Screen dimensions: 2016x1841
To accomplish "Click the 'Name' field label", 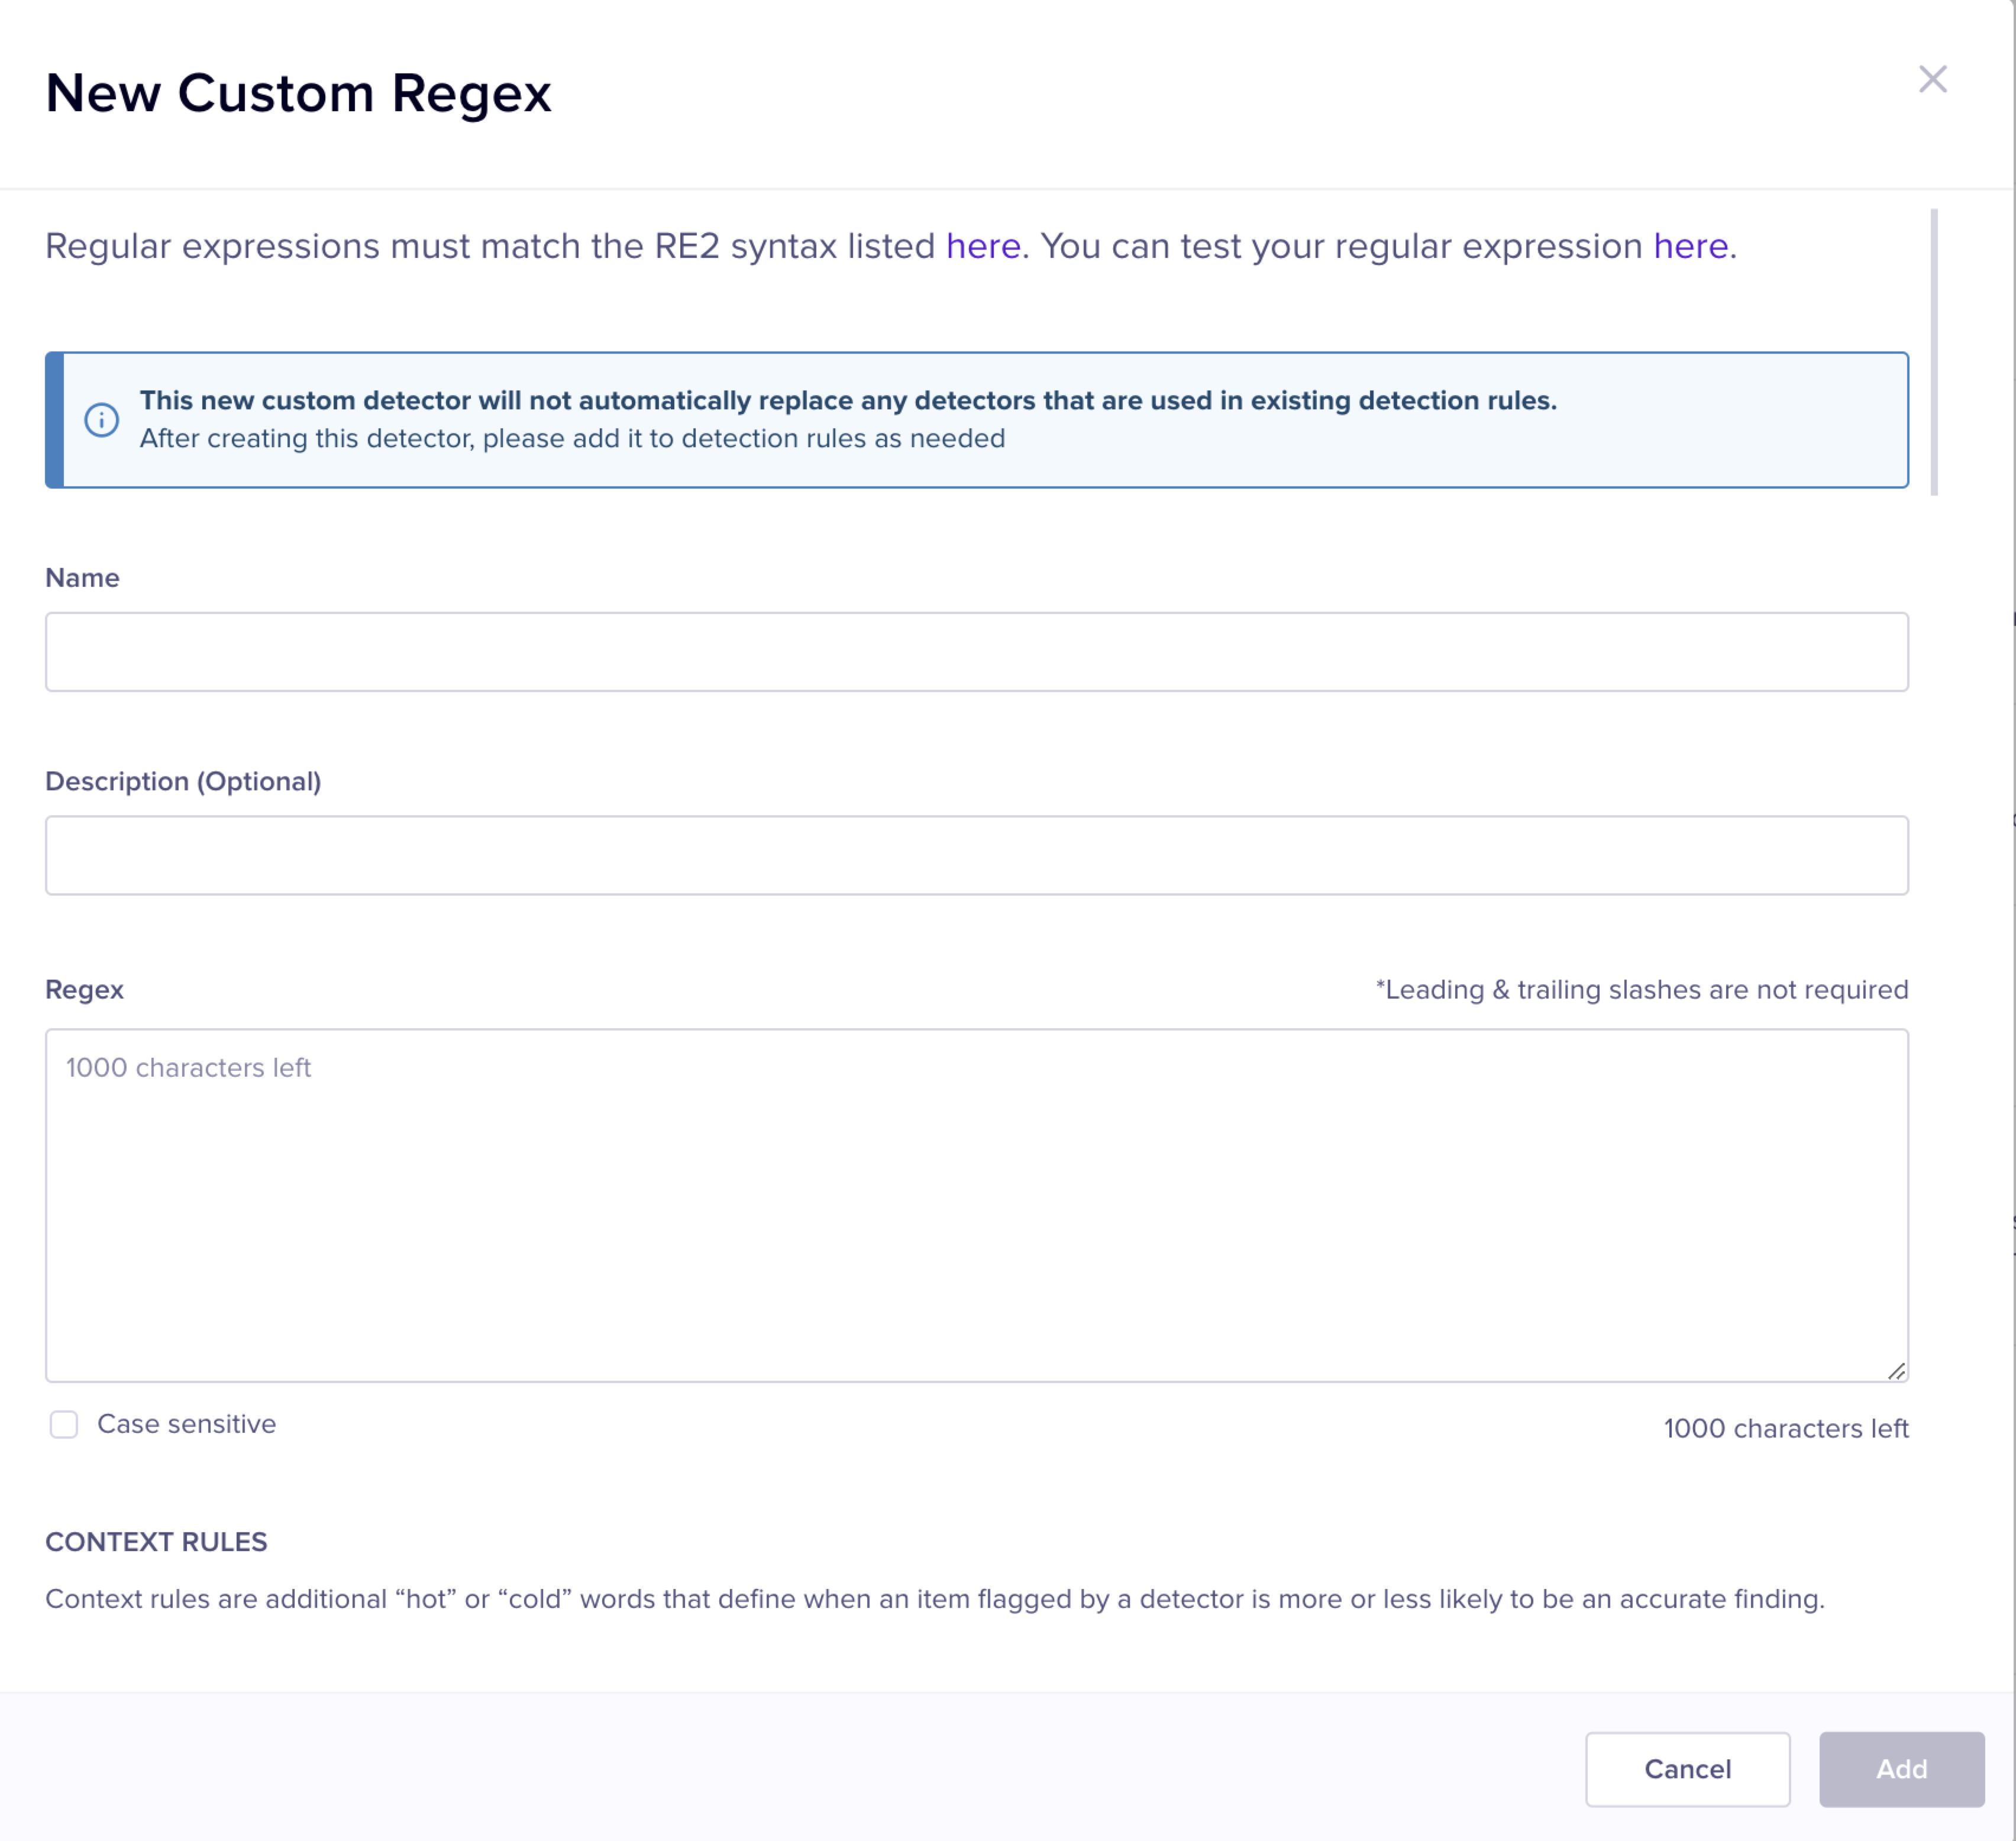I will (x=82, y=578).
